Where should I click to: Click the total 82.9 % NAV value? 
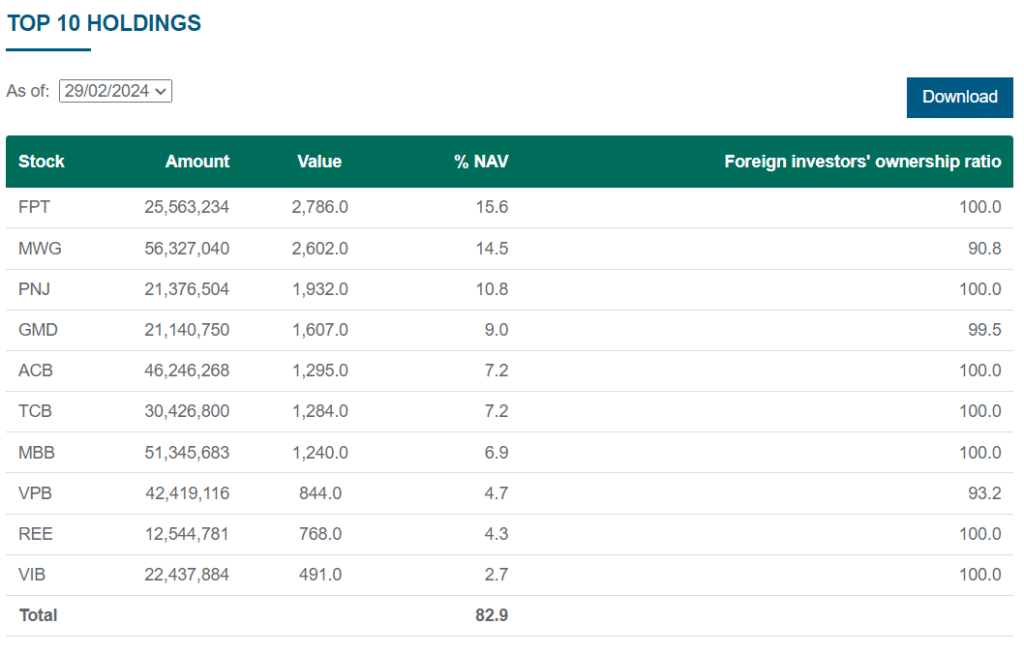[492, 615]
